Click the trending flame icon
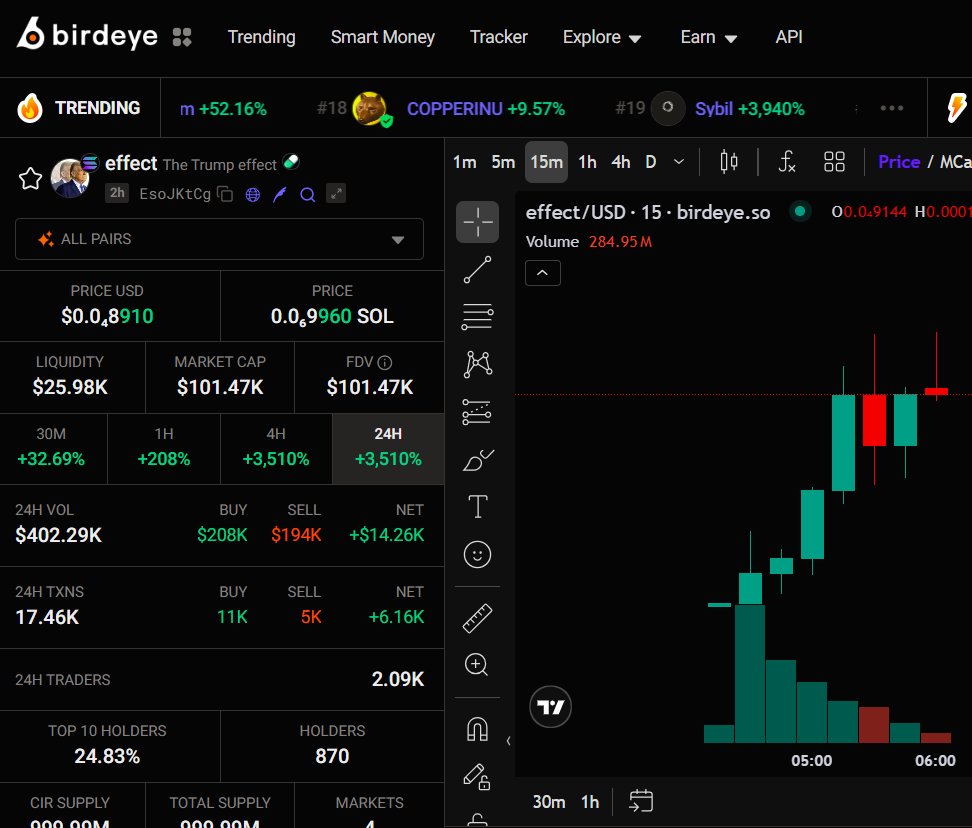The height and width of the screenshot is (828, 972). pos(30,108)
